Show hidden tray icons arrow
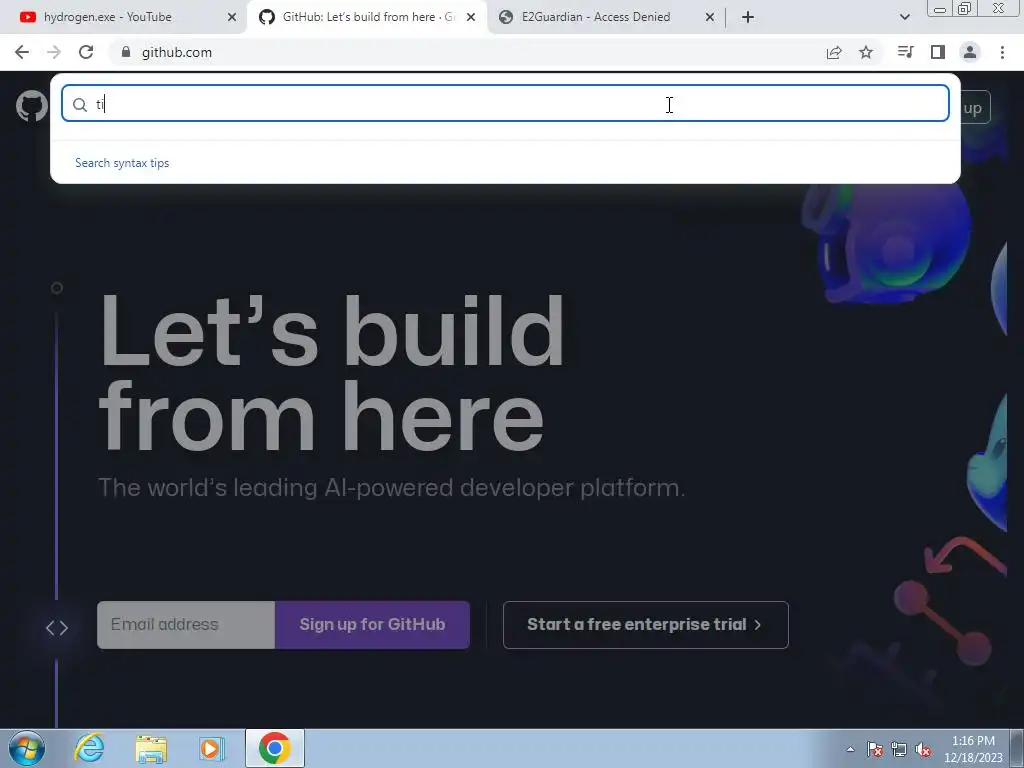Image resolution: width=1024 pixels, height=768 pixels. point(850,749)
